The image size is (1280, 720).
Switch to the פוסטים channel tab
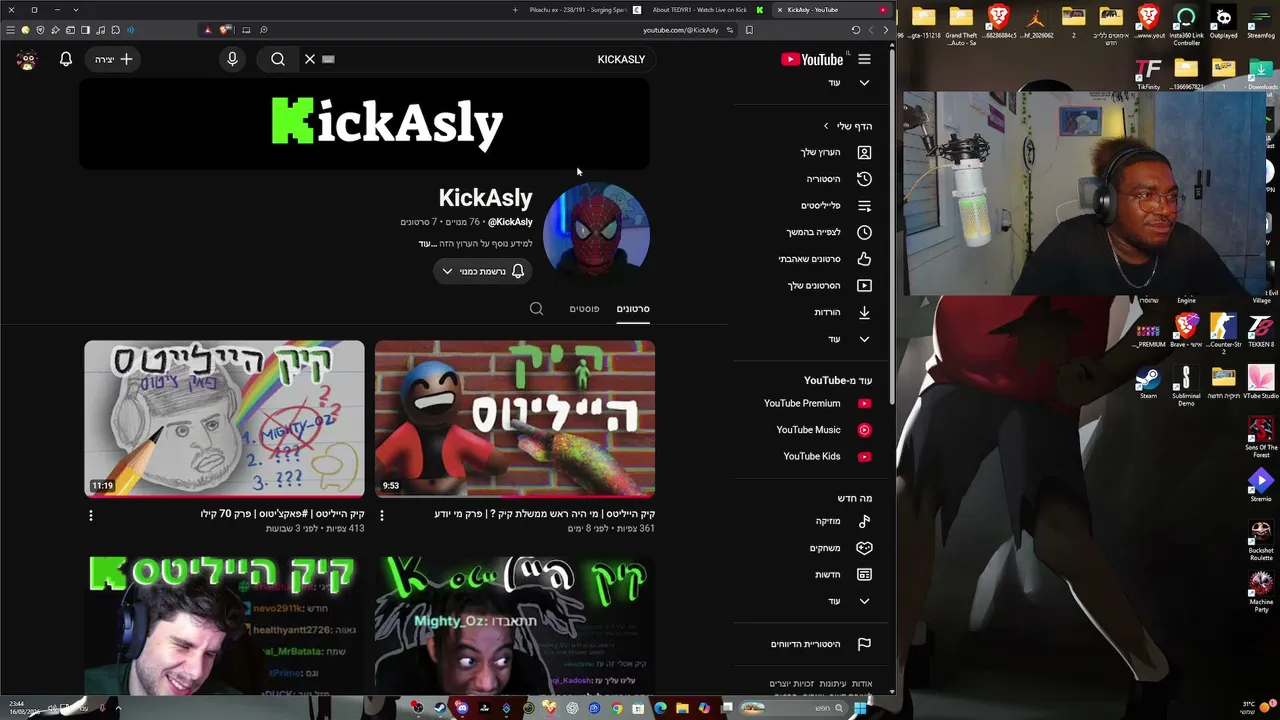pyautogui.click(x=584, y=308)
